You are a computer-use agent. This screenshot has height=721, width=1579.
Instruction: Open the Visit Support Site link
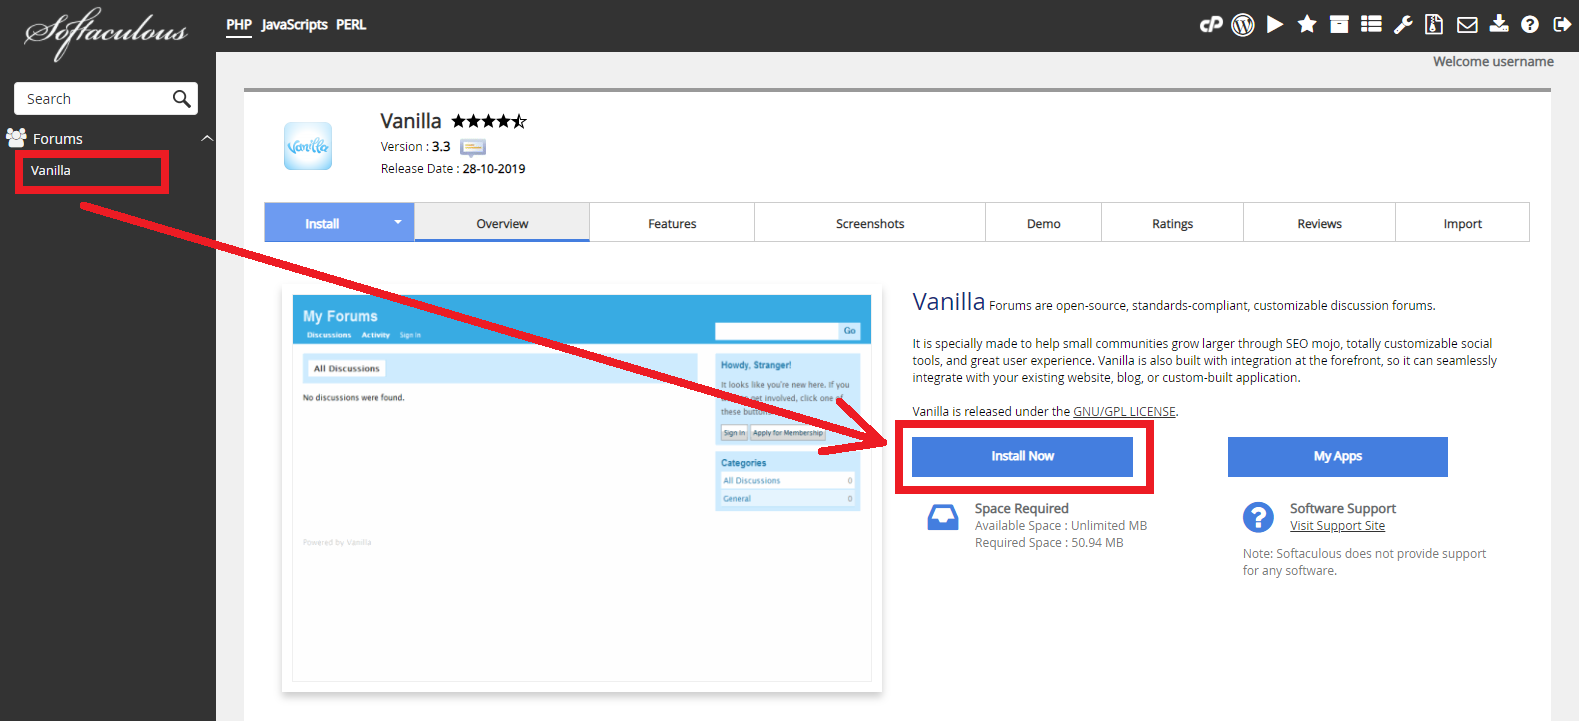click(1337, 526)
